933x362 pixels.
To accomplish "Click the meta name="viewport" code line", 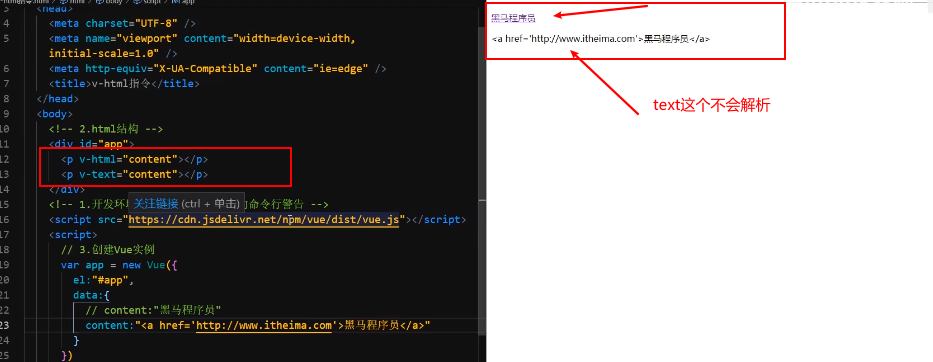I will tap(202, 39).
